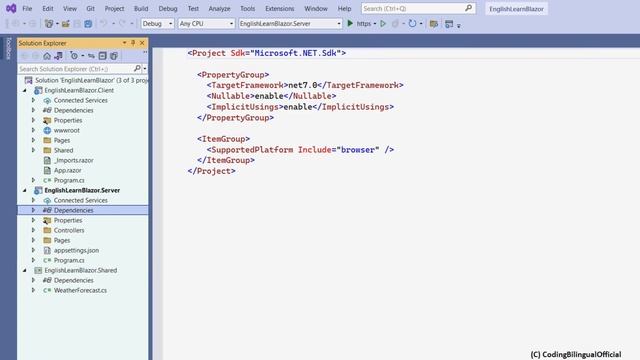Image resolution: width=640 pixels, height=360 pixels.
Task: Open the https launch profile dropdown arrow
Action: pos(375,24)
